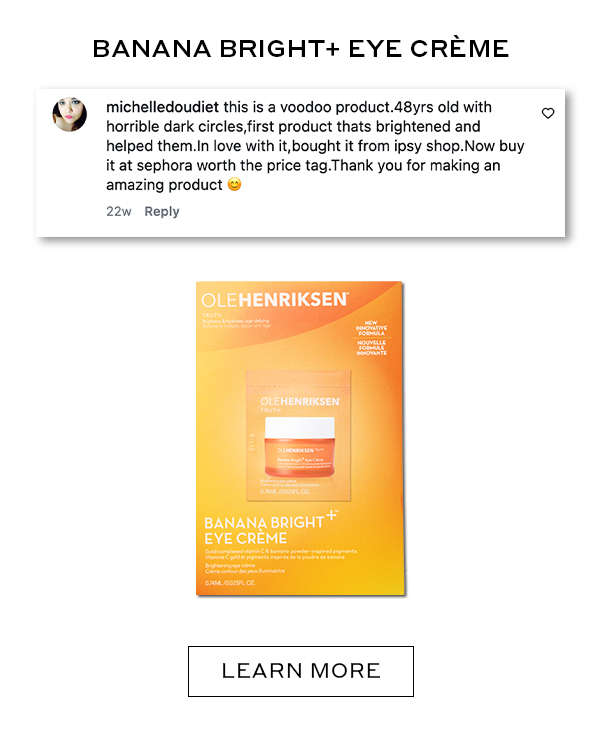Viewport: 600px width, 746px height.
Task: Click the 'Banana Bright Eye Crème' text on packaging
Action: pyautogui.click(x=264, y=530)
